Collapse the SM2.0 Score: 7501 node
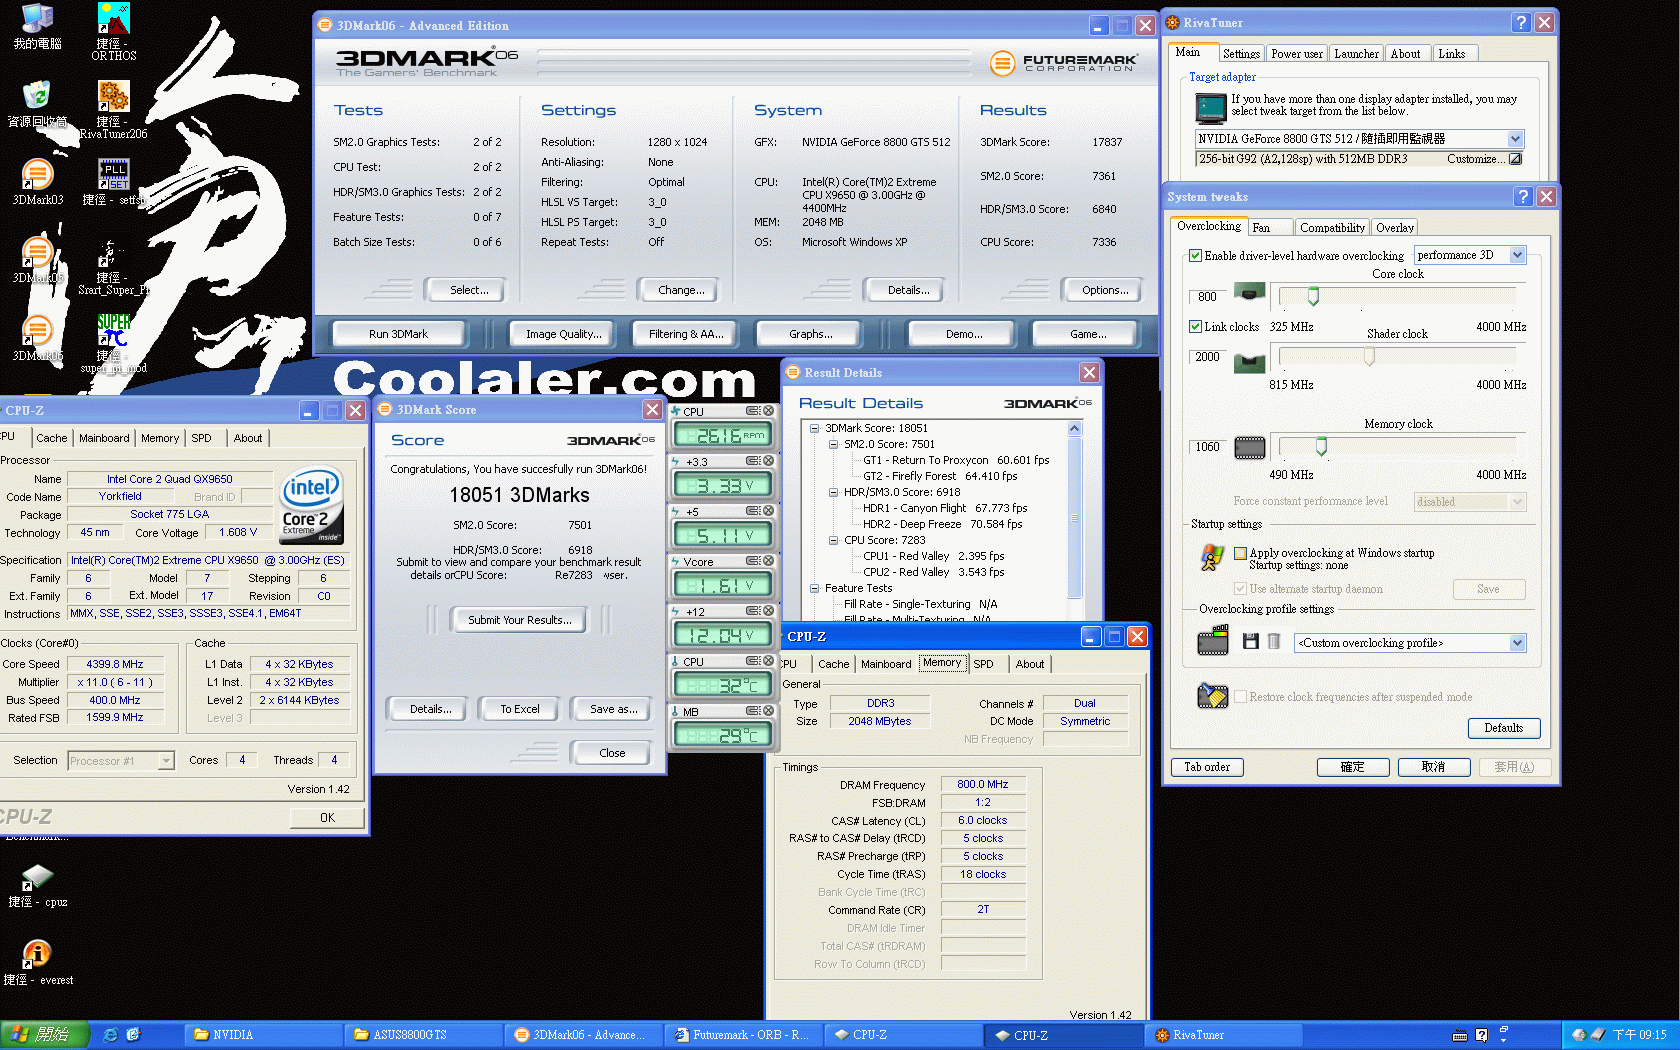Image resolution: width=1680 pixels, height=1050 pixels. click(833, 444)
